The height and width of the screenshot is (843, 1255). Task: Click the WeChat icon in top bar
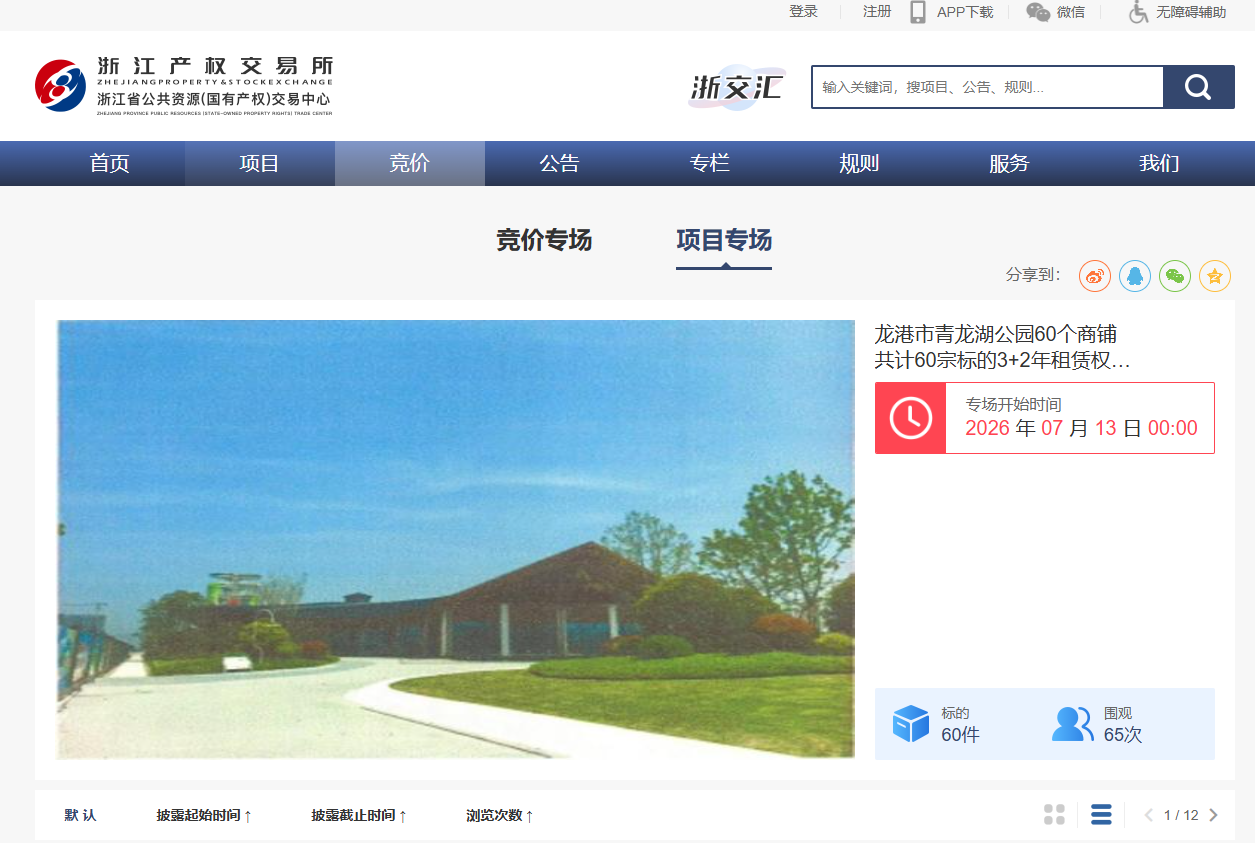[1038, 12]
